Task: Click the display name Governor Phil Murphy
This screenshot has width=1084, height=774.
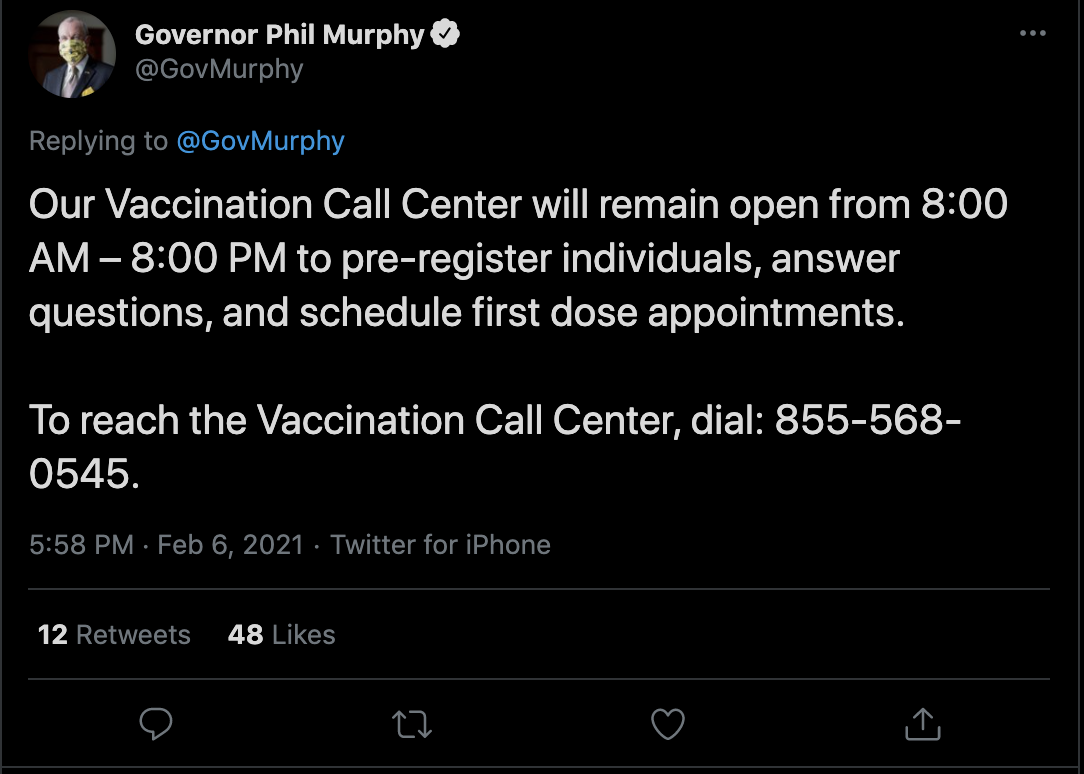Action: coord(279,34)
